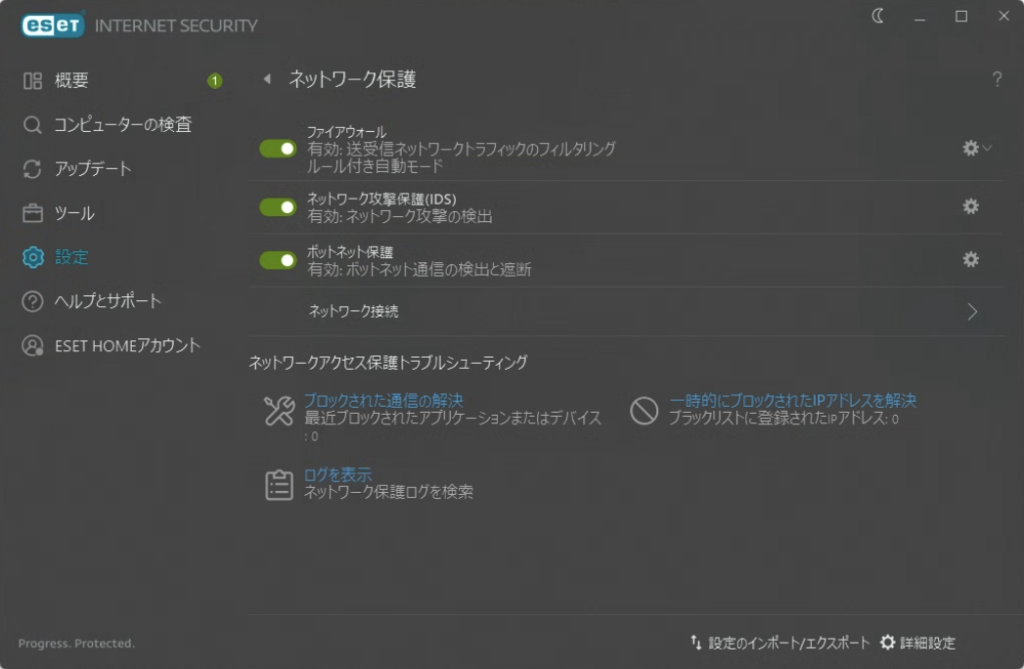Image resolution: width=1024 pixels, height=669 pixels.
Task: Disable ネットワーク攻撃保護(IDS) toggle
Action: pyautogui.click(x=278, y=207)
